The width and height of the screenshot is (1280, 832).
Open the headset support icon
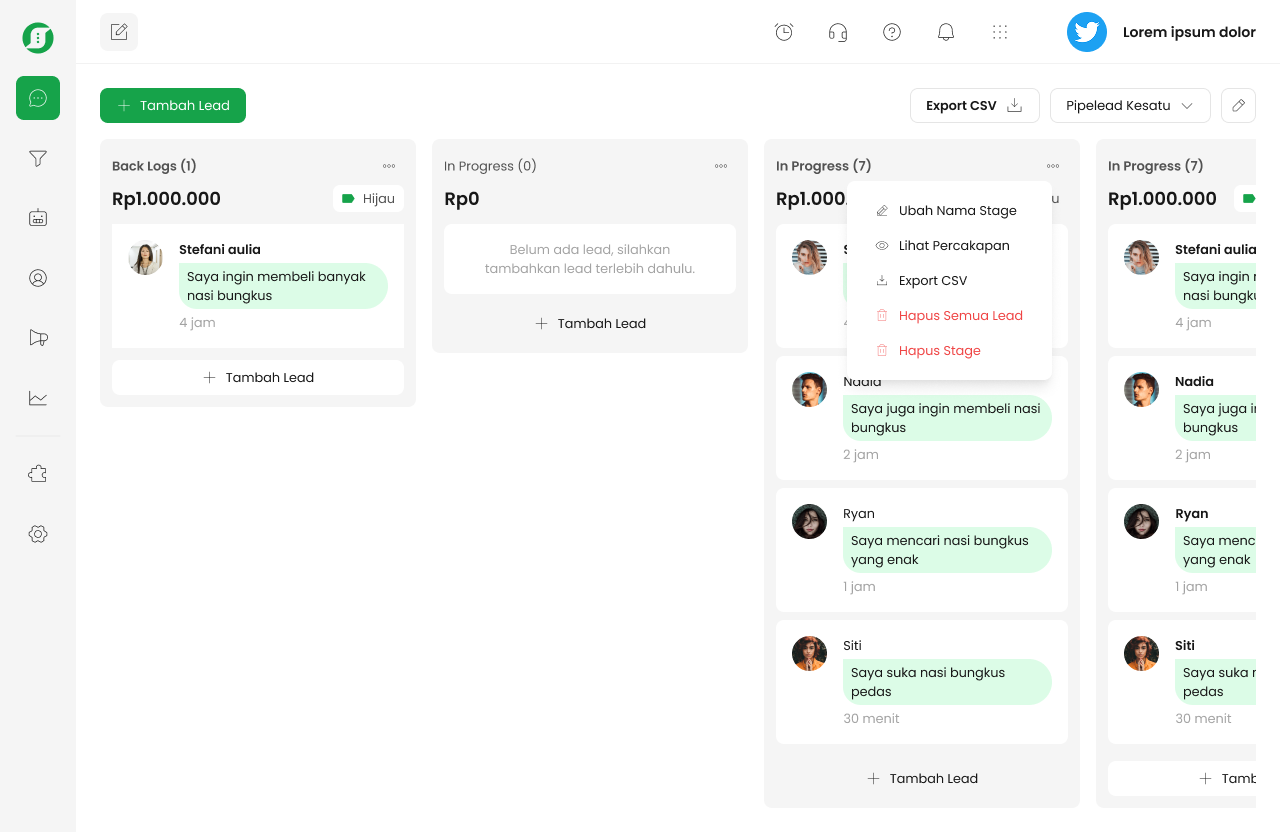(x=837, y=31)
